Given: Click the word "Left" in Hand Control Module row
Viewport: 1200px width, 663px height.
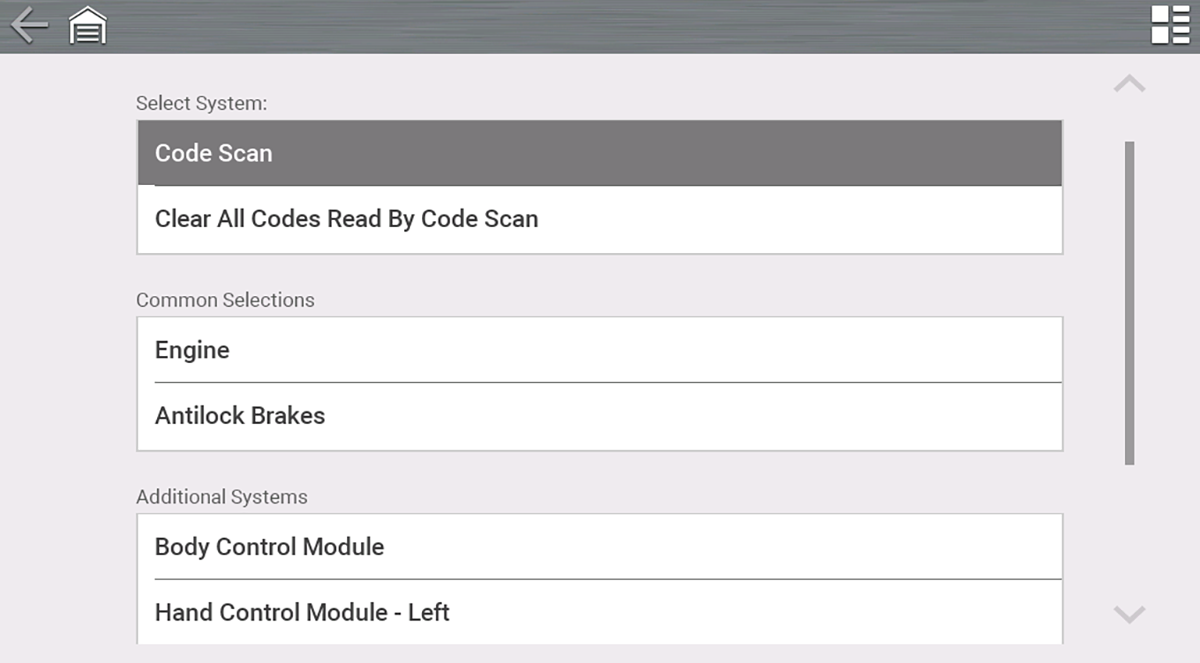Looking at the screenshot, I should [428, 612].
